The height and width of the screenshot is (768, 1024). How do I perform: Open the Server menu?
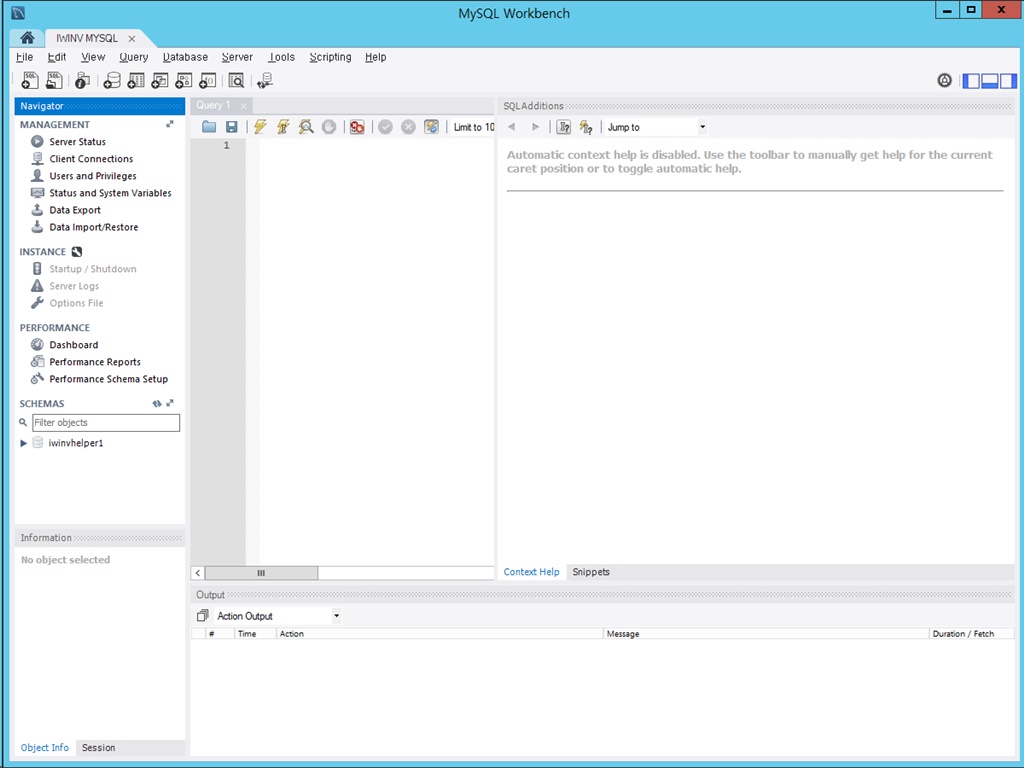237,57
